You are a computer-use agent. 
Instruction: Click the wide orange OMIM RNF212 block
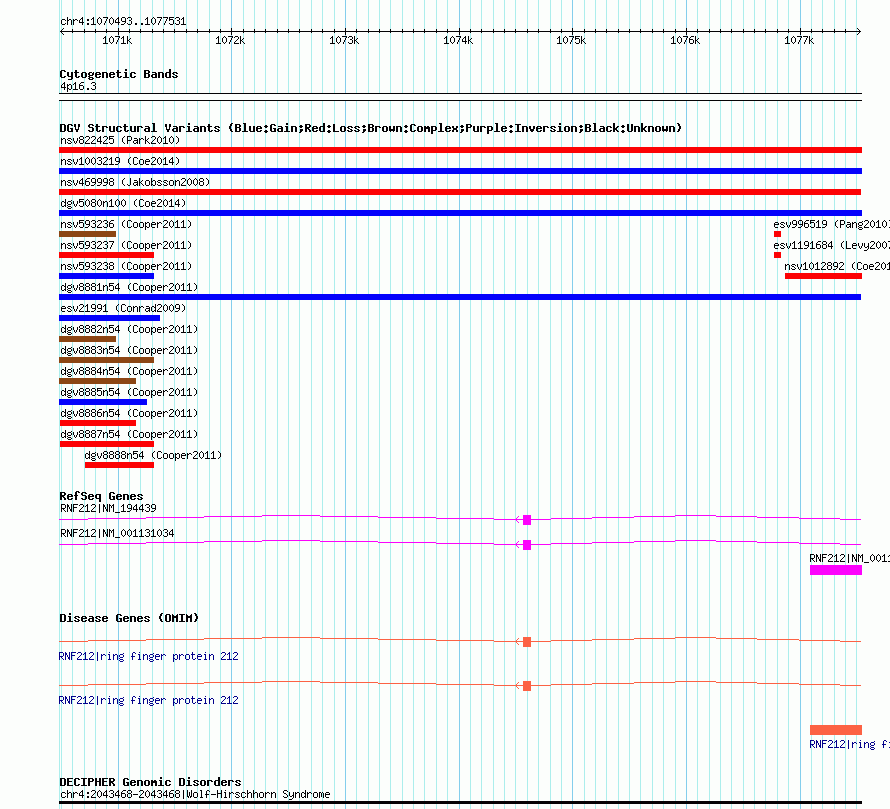(x=836, y=730)
